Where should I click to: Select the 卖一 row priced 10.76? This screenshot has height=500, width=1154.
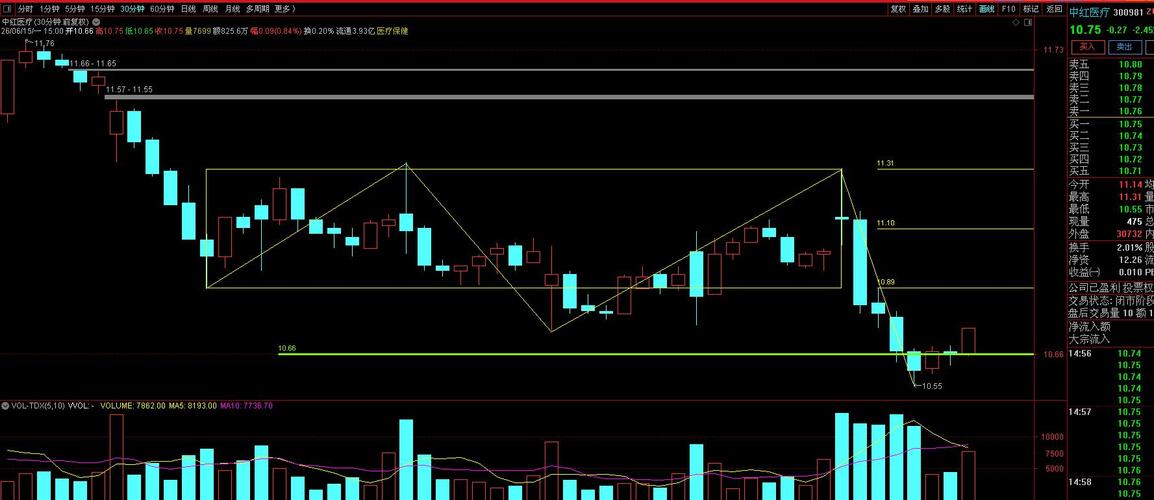pos(1111,111)
